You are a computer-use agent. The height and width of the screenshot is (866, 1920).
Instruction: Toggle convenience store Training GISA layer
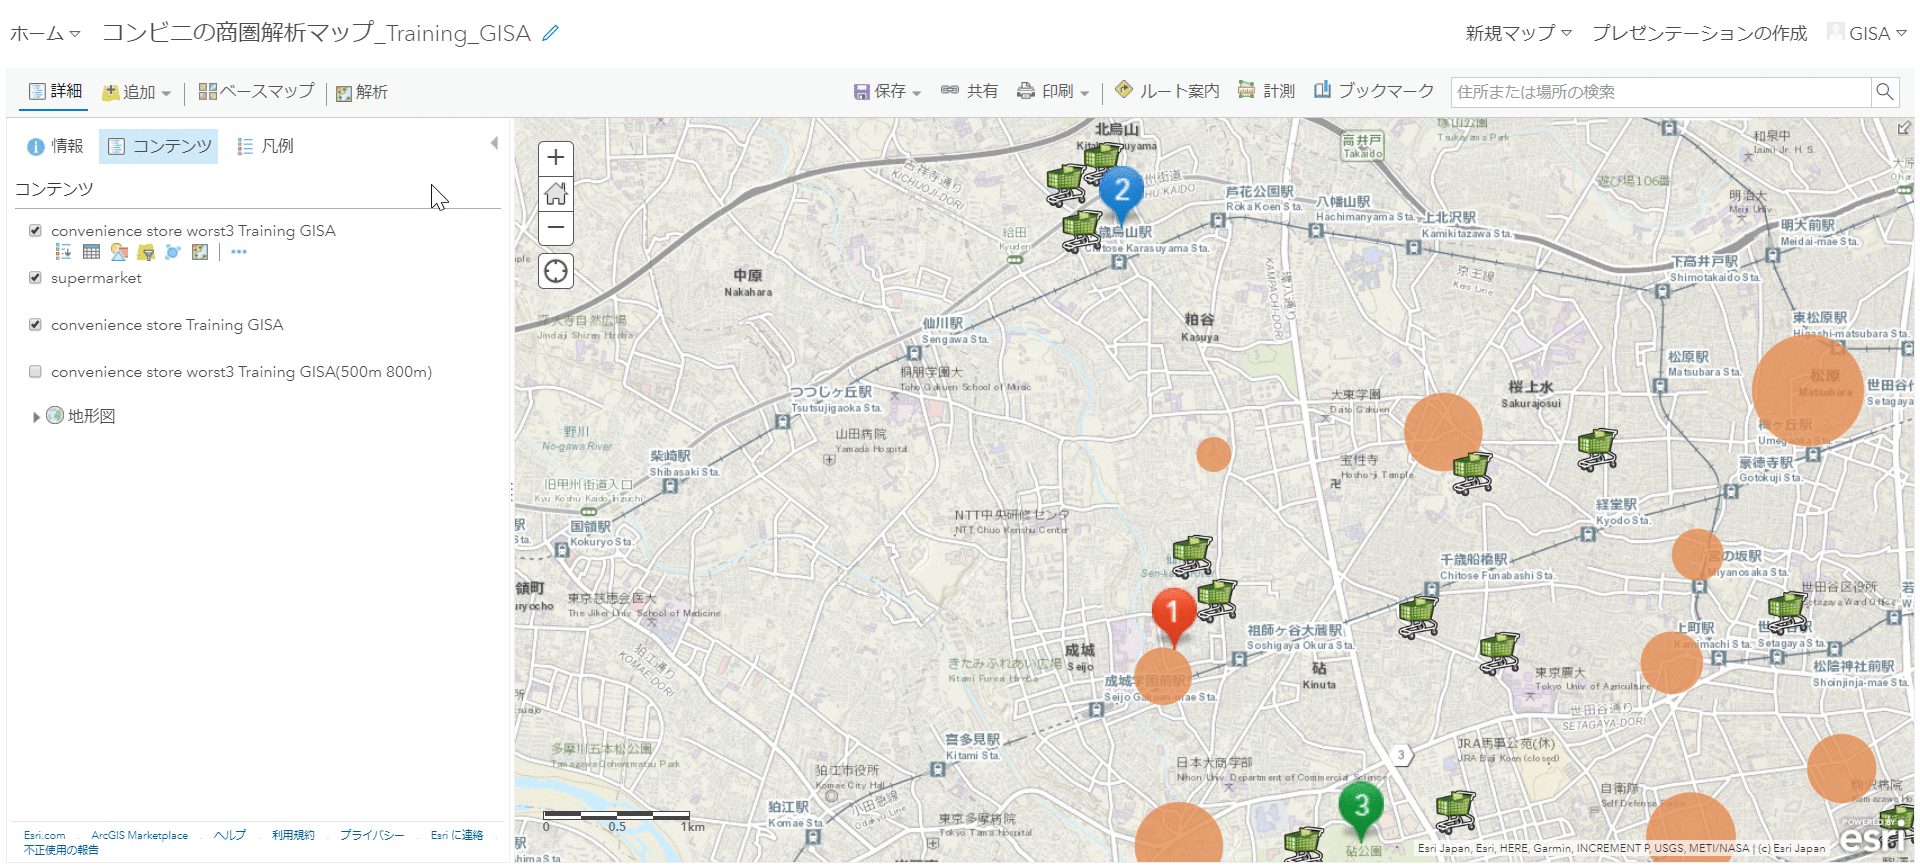point(35,325)
